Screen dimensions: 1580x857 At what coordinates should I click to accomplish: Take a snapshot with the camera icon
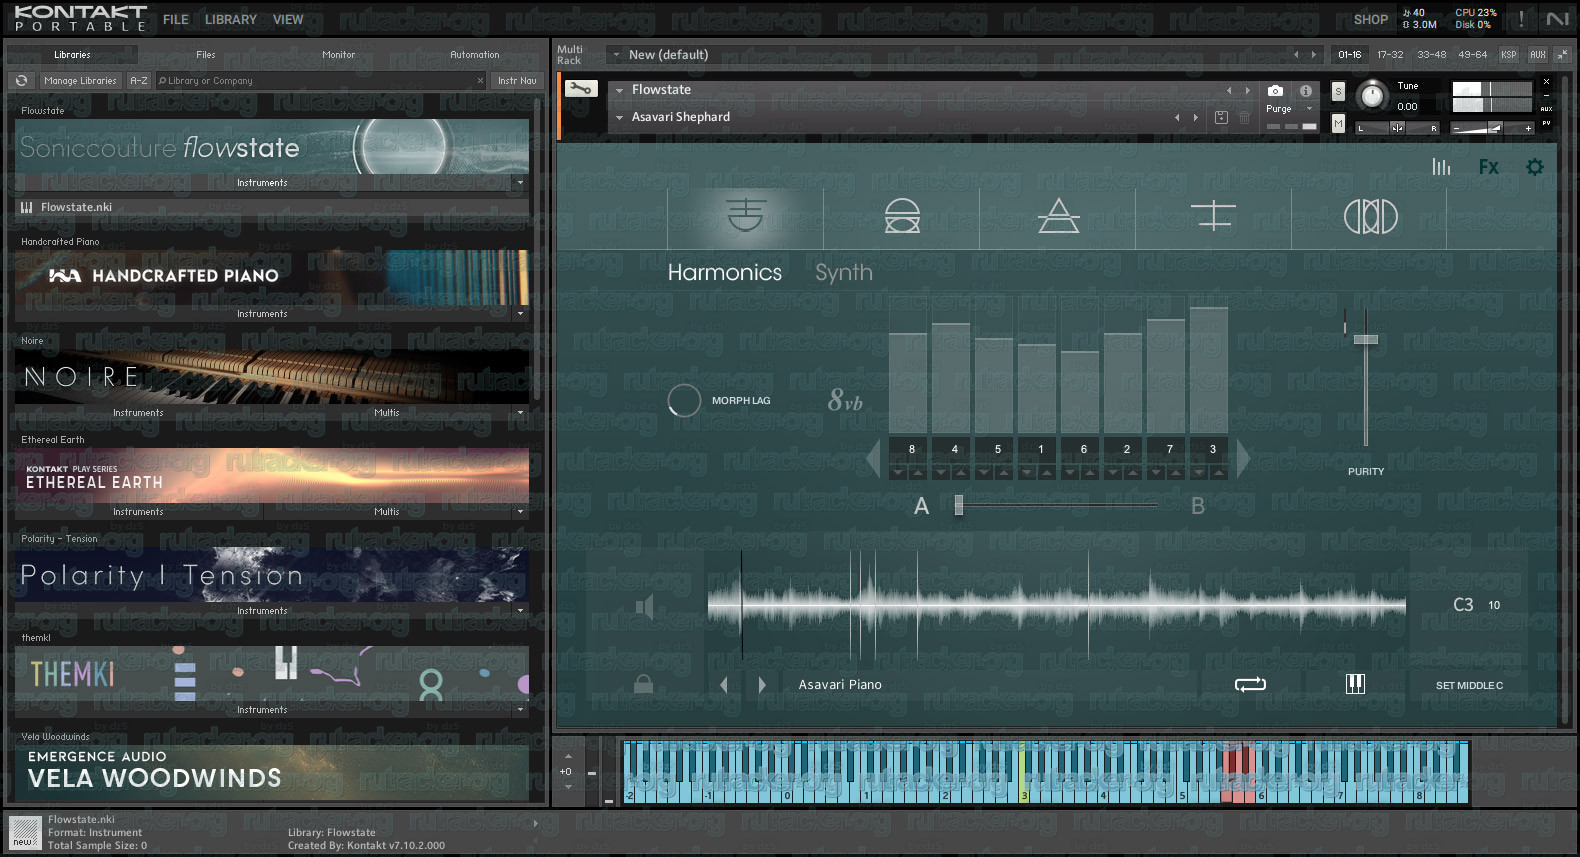1275,90
